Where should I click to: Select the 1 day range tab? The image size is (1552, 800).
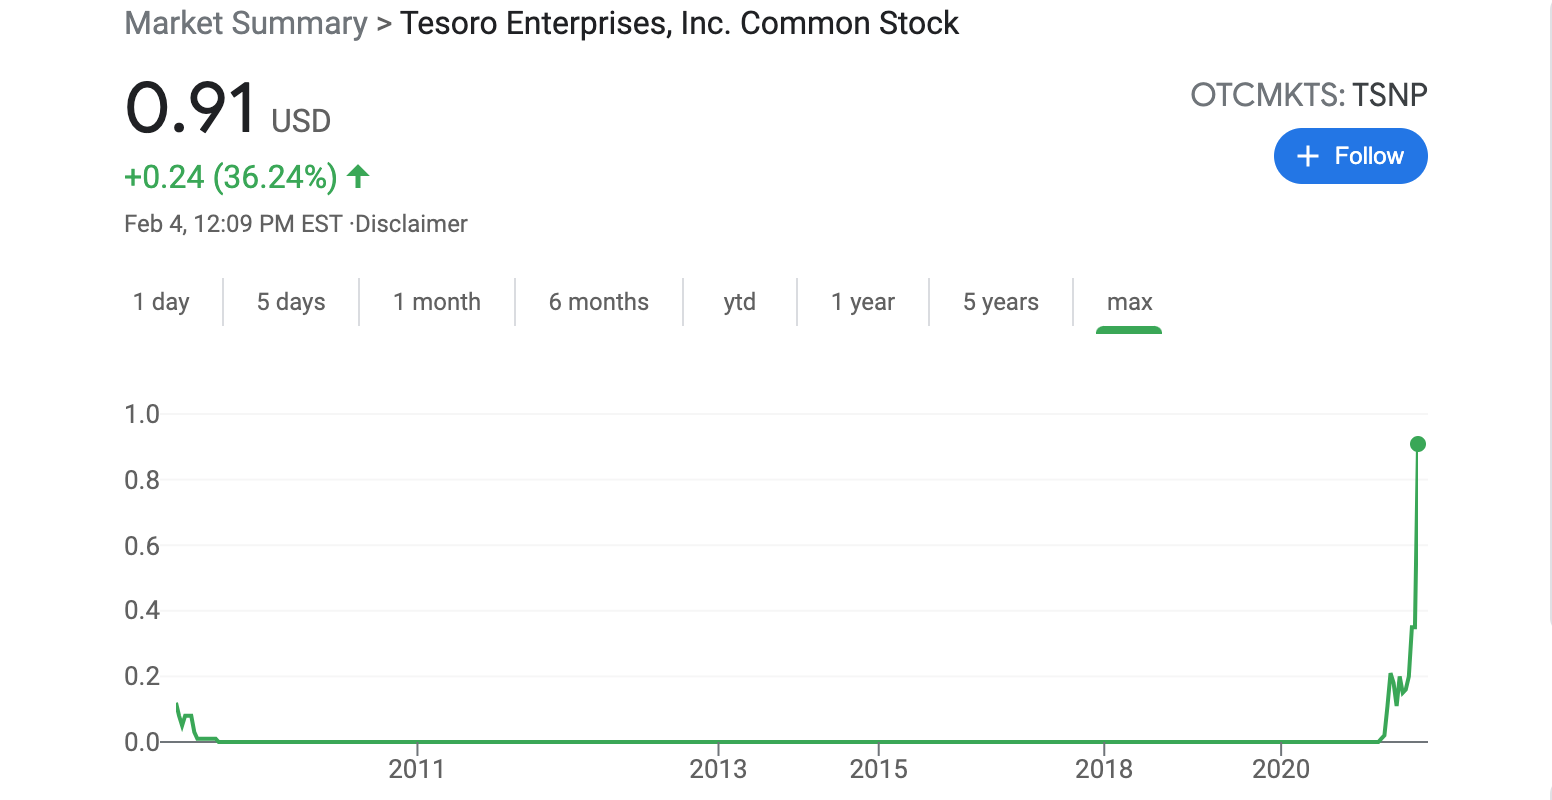point(161,302)
